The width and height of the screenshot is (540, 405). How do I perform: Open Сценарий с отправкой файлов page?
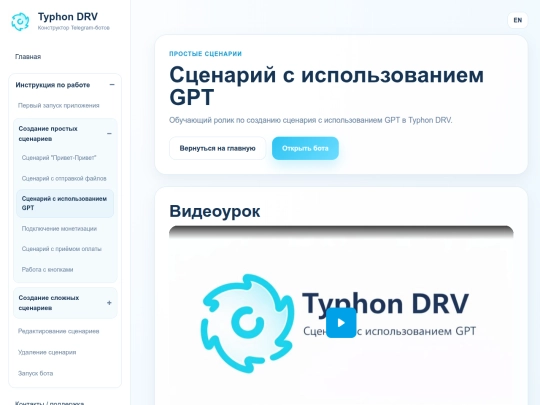pos(64,178)
